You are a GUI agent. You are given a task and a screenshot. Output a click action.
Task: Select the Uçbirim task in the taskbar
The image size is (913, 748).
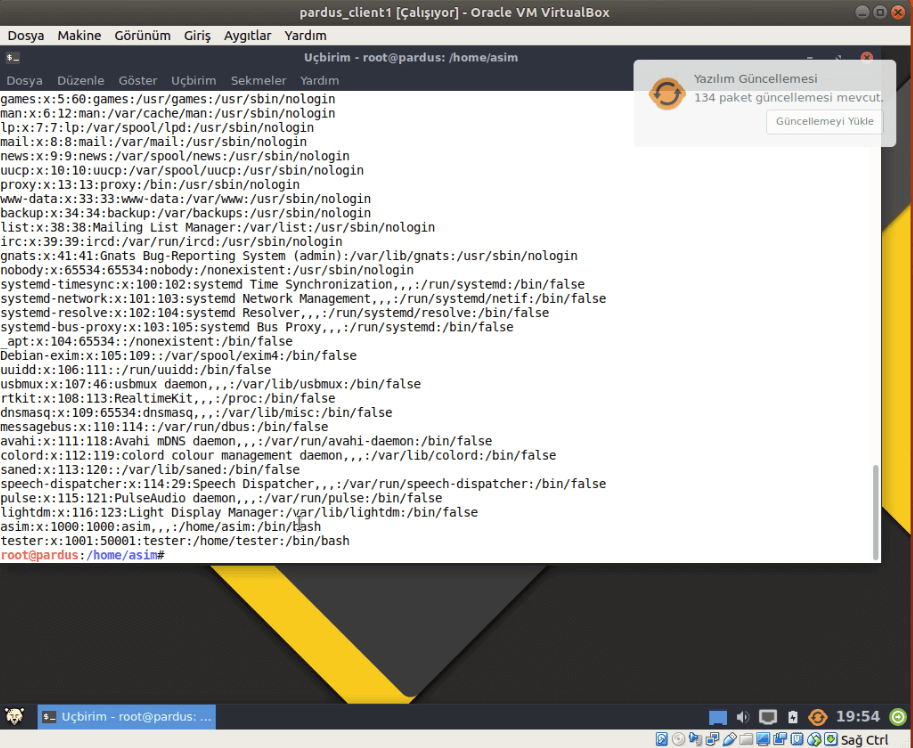127,717
